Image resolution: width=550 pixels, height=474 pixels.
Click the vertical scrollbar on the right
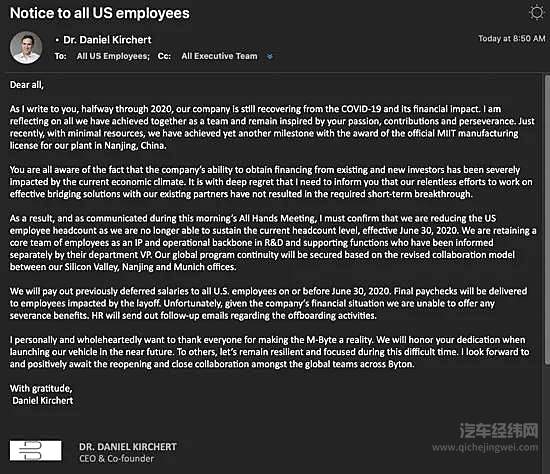547,220
